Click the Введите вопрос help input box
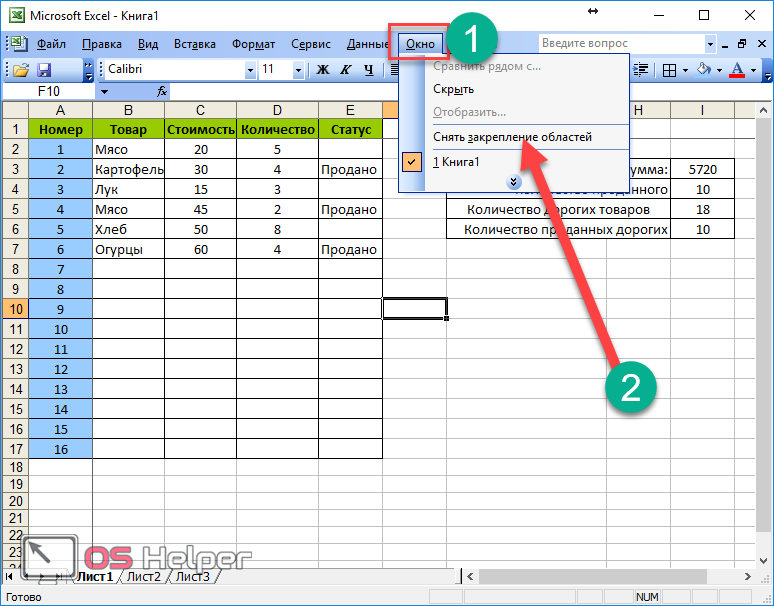The width and height of the screenshot is (774, 606). point(622,43)
